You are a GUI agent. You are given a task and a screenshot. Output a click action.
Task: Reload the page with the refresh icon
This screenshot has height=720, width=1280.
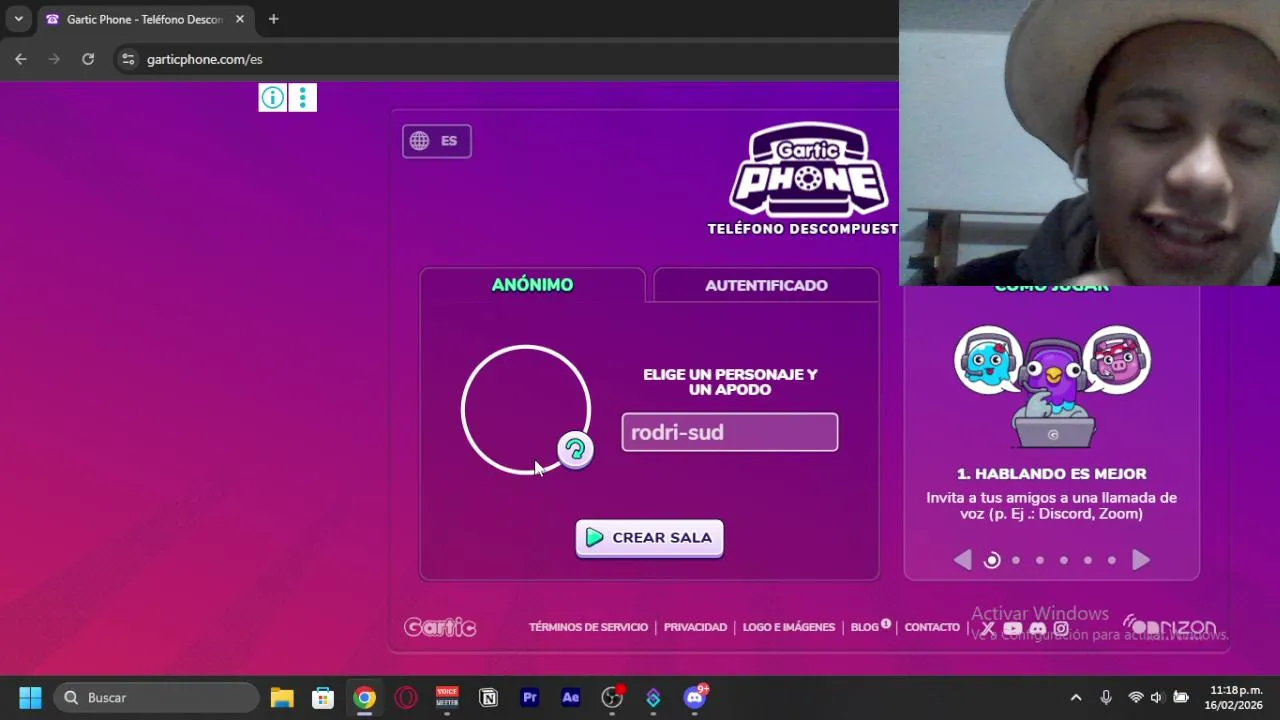(x=88, y=59)
